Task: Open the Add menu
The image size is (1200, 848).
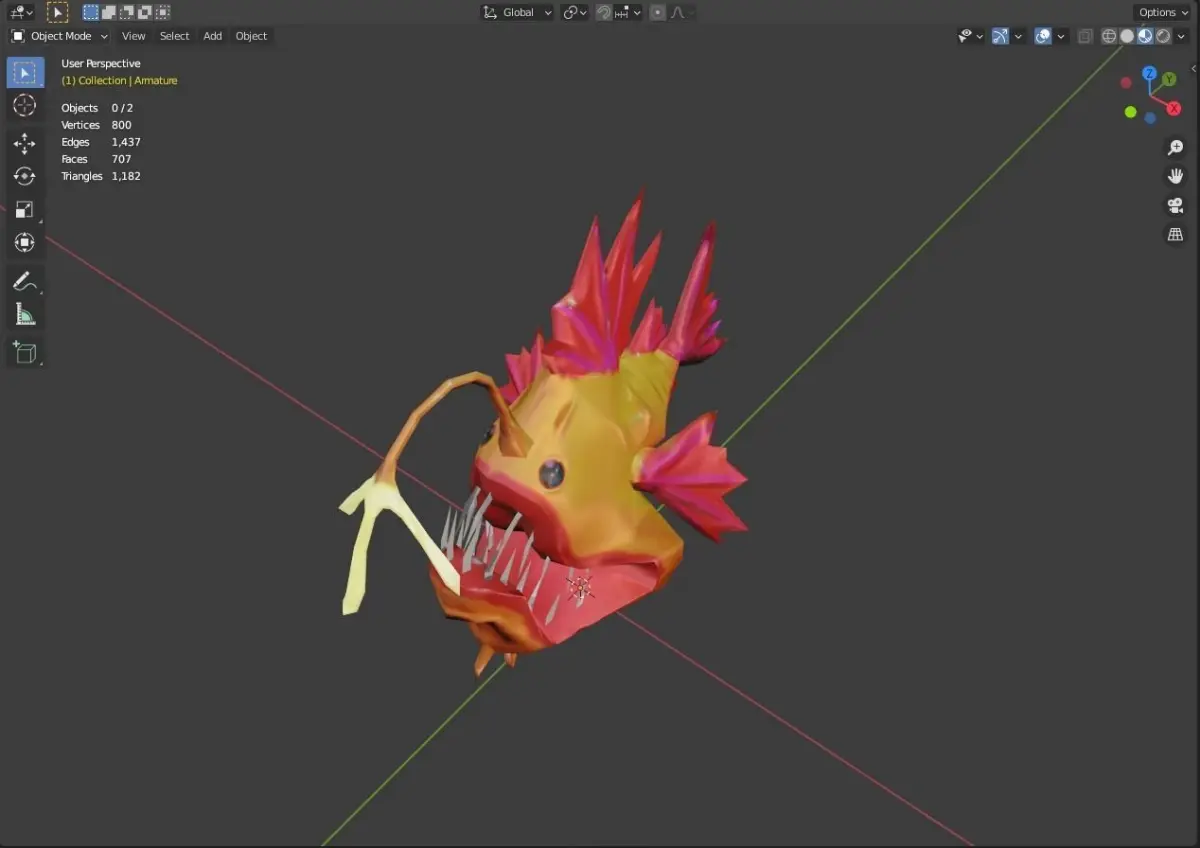Action: pyautogui.click(x=212, y=36)
